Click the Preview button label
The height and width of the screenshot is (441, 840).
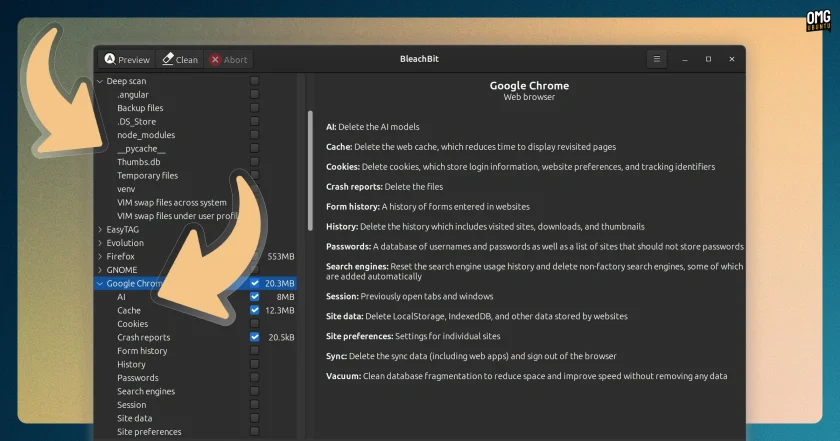(134, 60)
